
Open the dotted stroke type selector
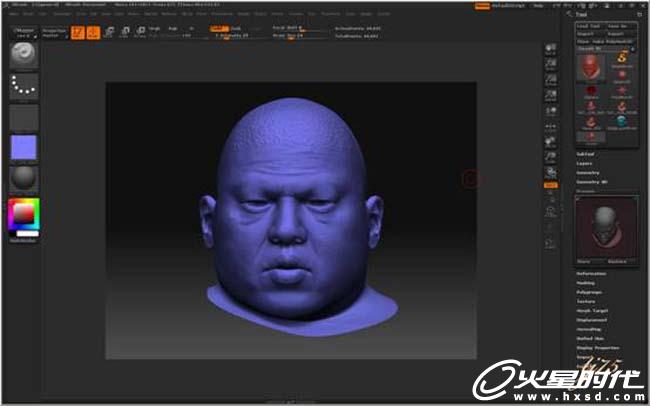[24, 86]
